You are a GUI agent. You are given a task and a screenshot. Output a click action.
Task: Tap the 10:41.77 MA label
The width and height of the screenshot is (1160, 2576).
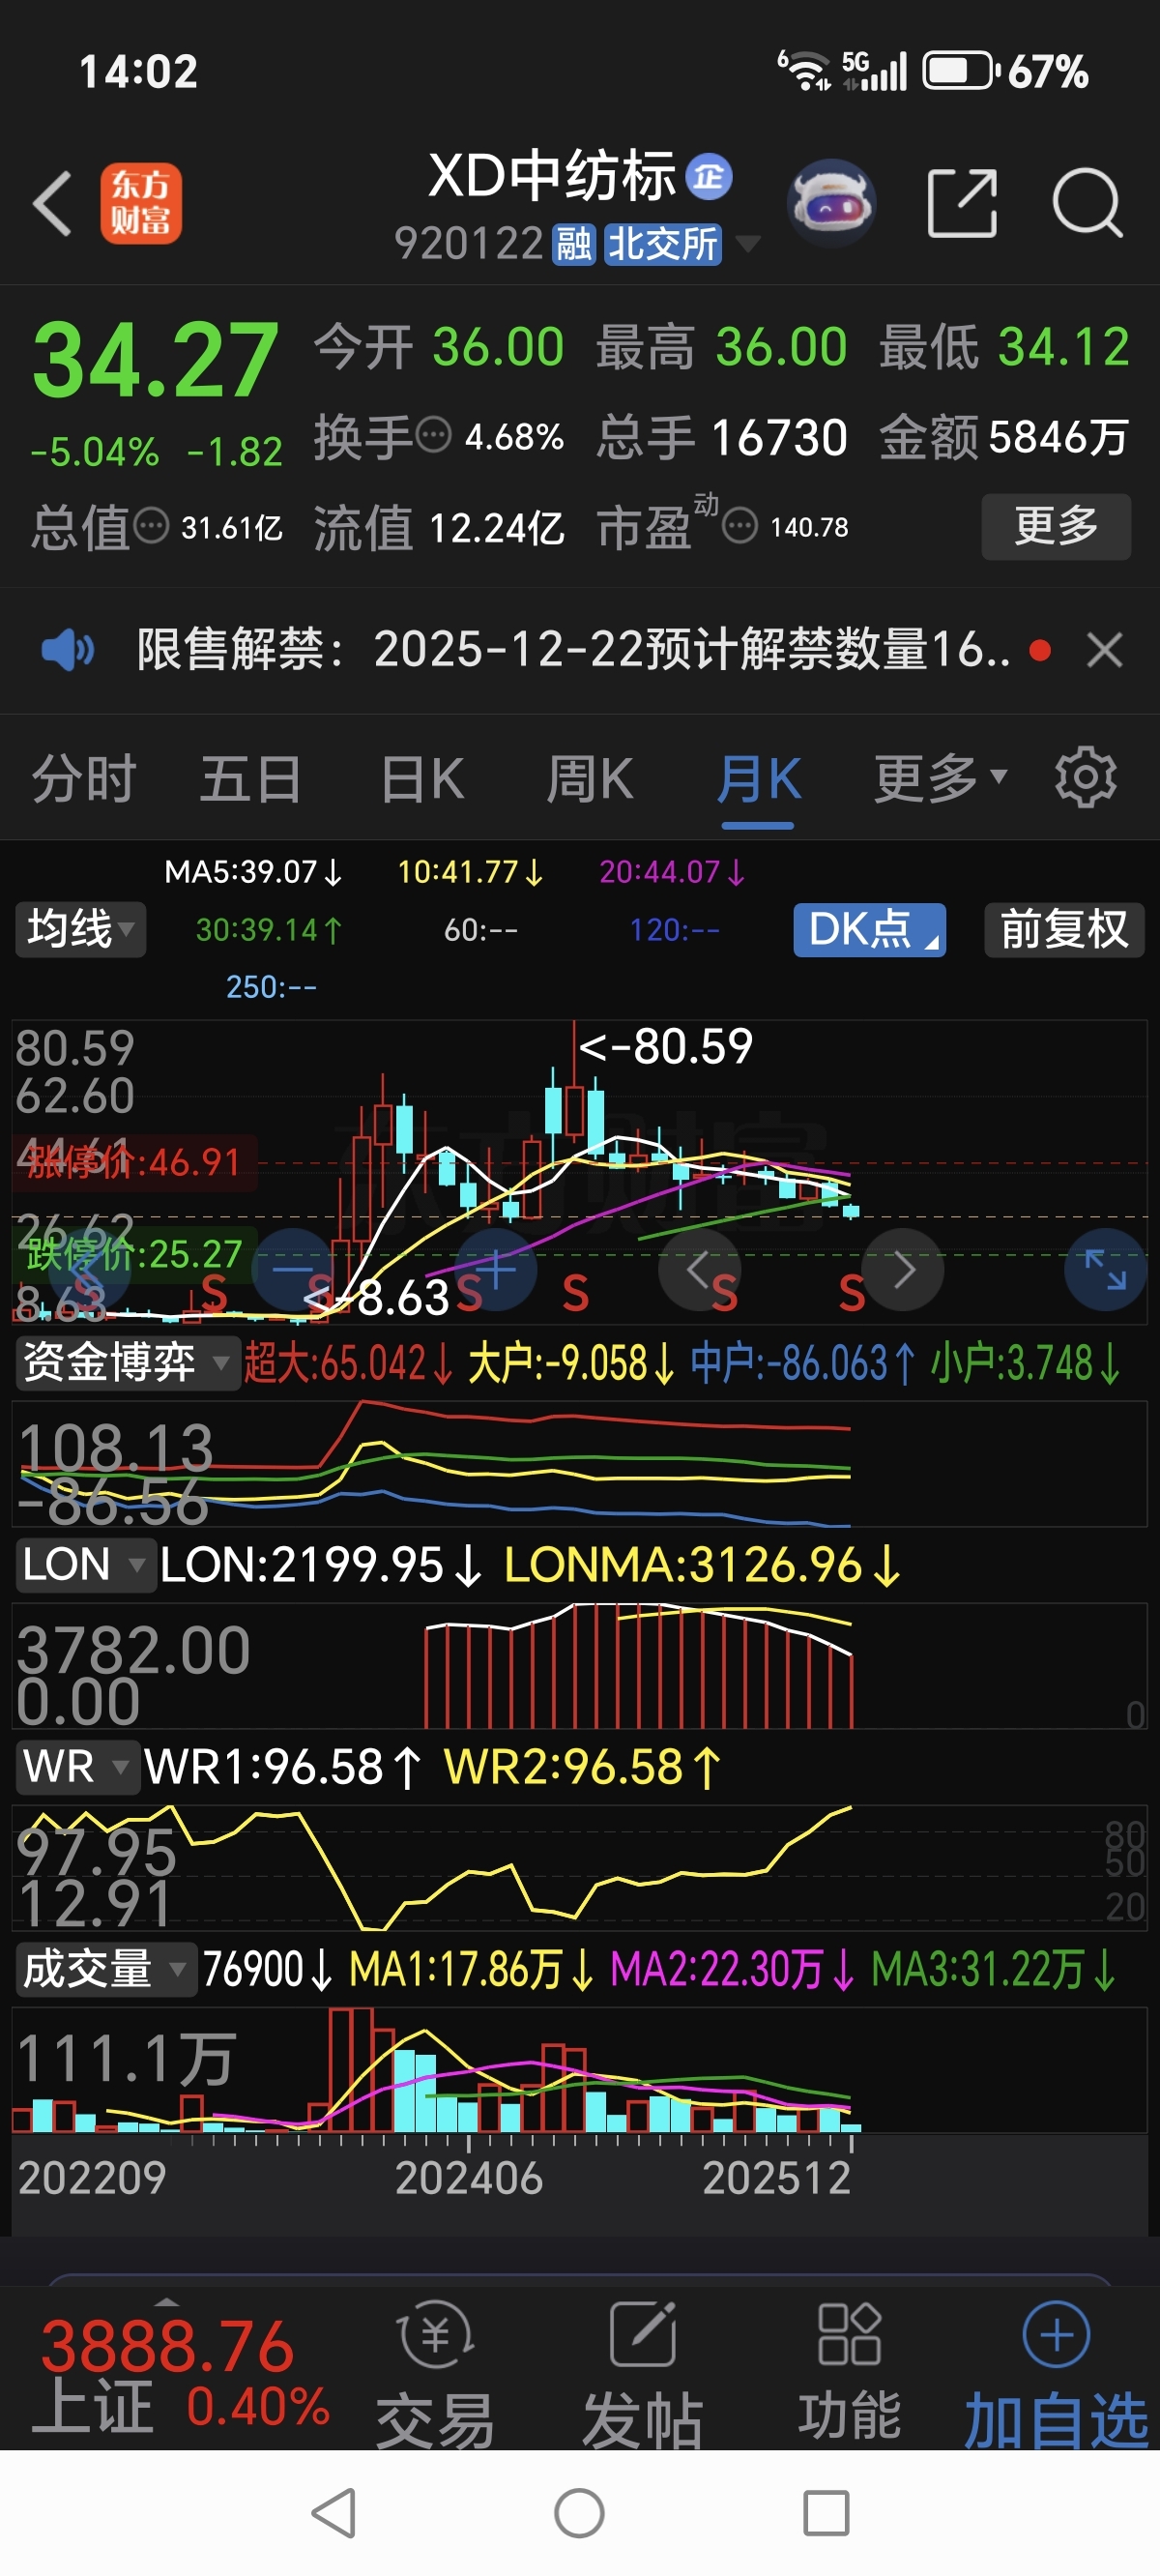[x=470, y=872]
